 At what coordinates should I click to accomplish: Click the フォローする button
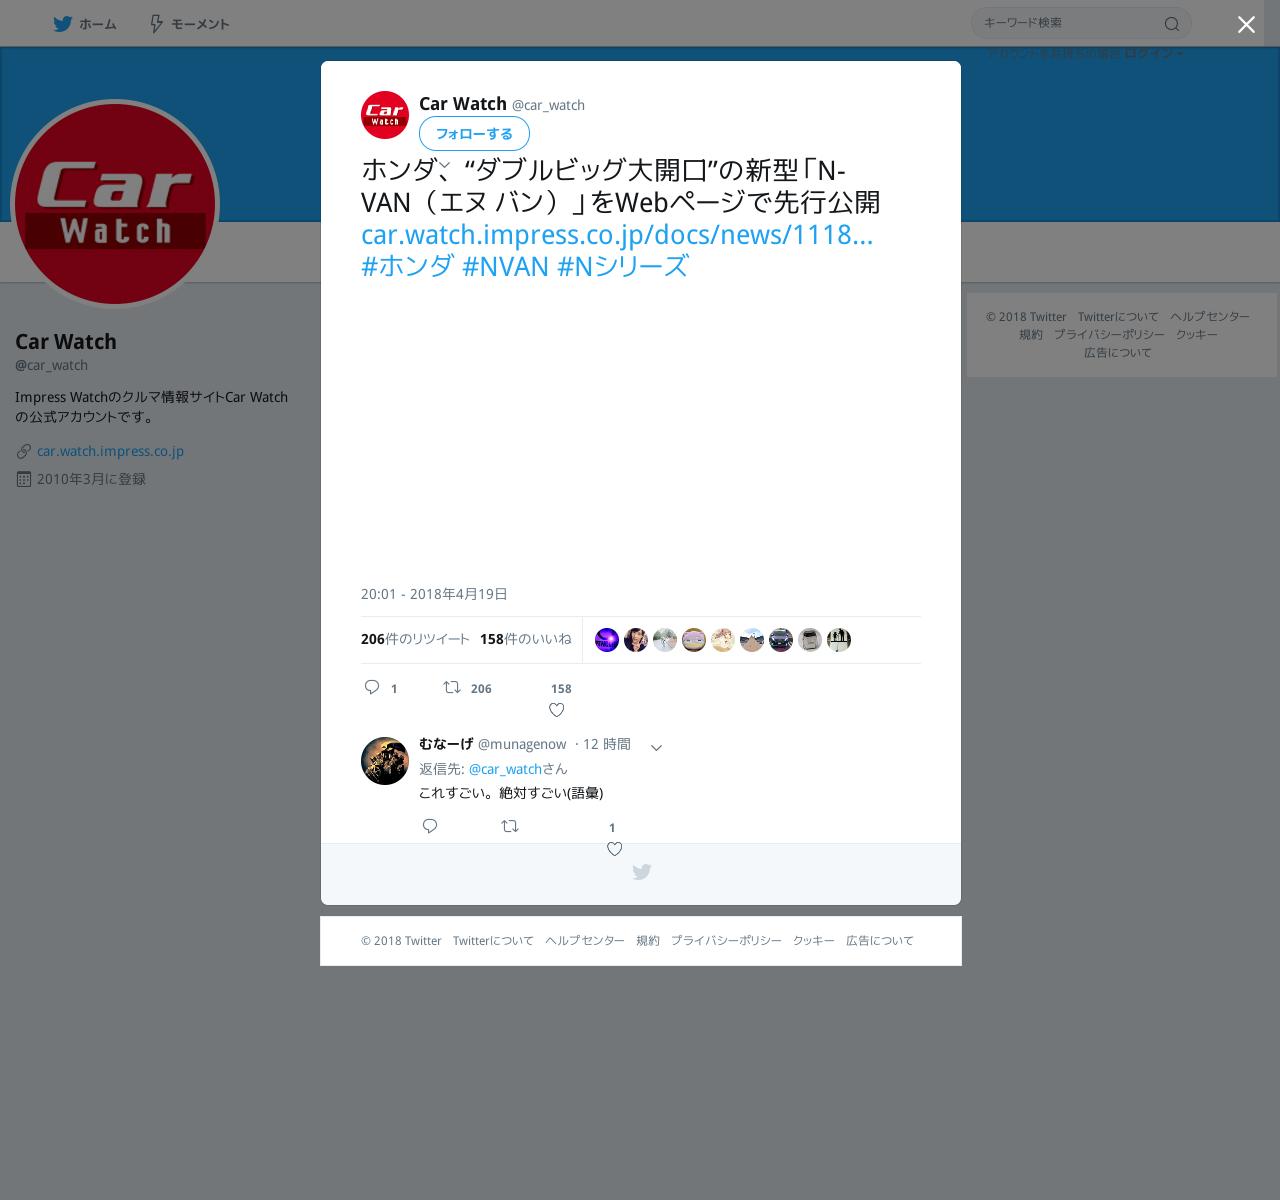(474, 133)
